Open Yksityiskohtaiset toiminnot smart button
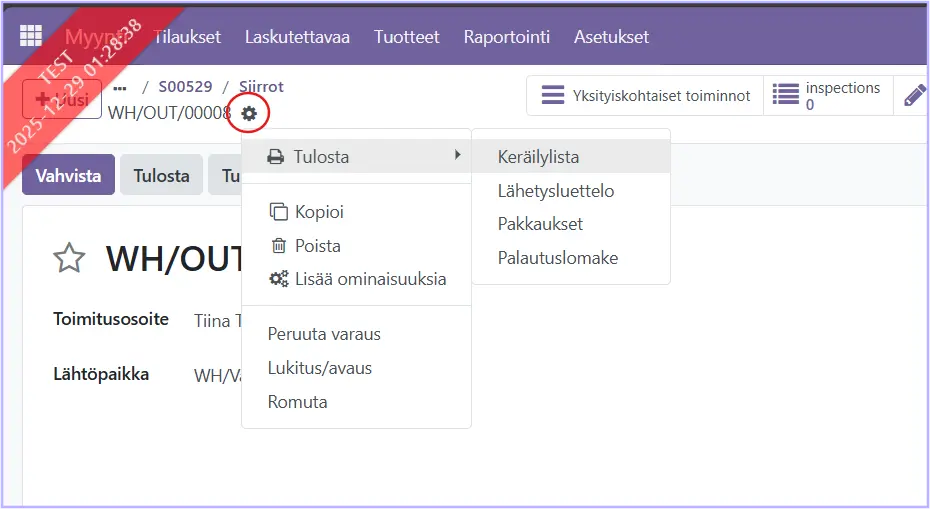 tap(645, 96)
